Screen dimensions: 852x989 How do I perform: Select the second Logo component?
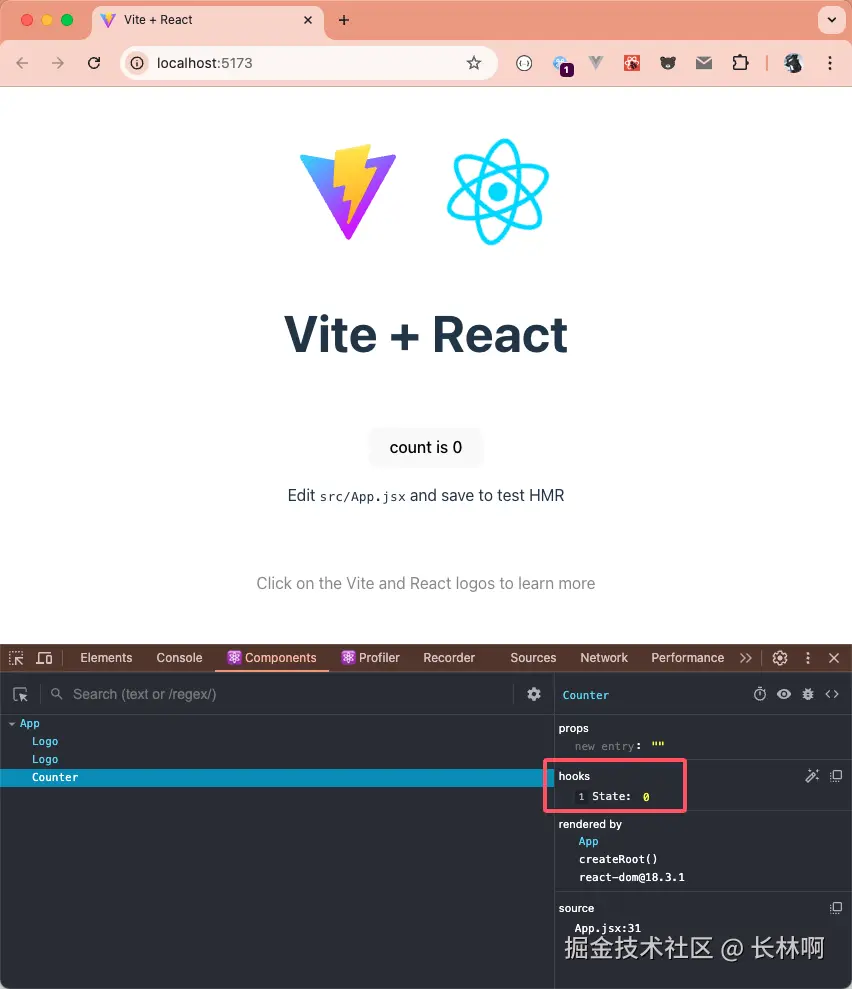pos(45,759)
